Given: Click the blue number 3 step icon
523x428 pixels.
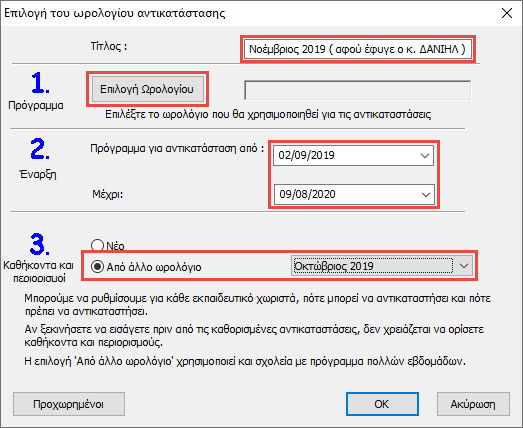Looking at the screenshot, I should click(x=40, y=244).
